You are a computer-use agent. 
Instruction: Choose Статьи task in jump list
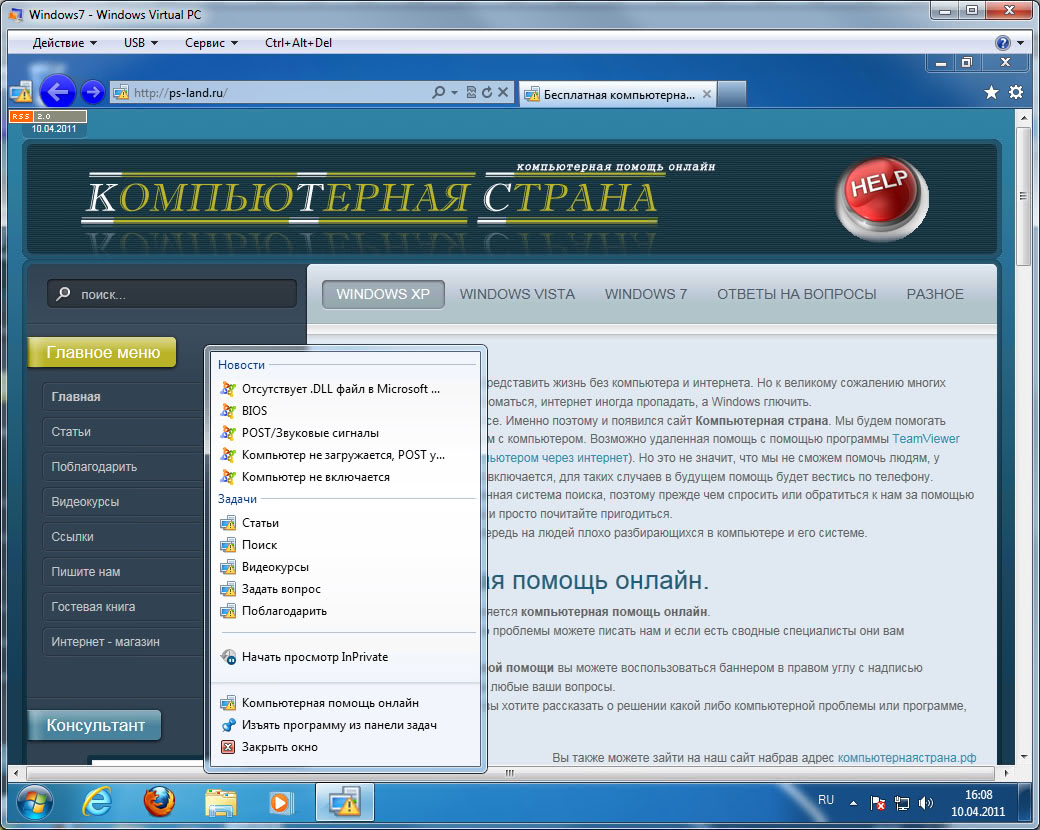pyautogui.click(x=345, y=523)
